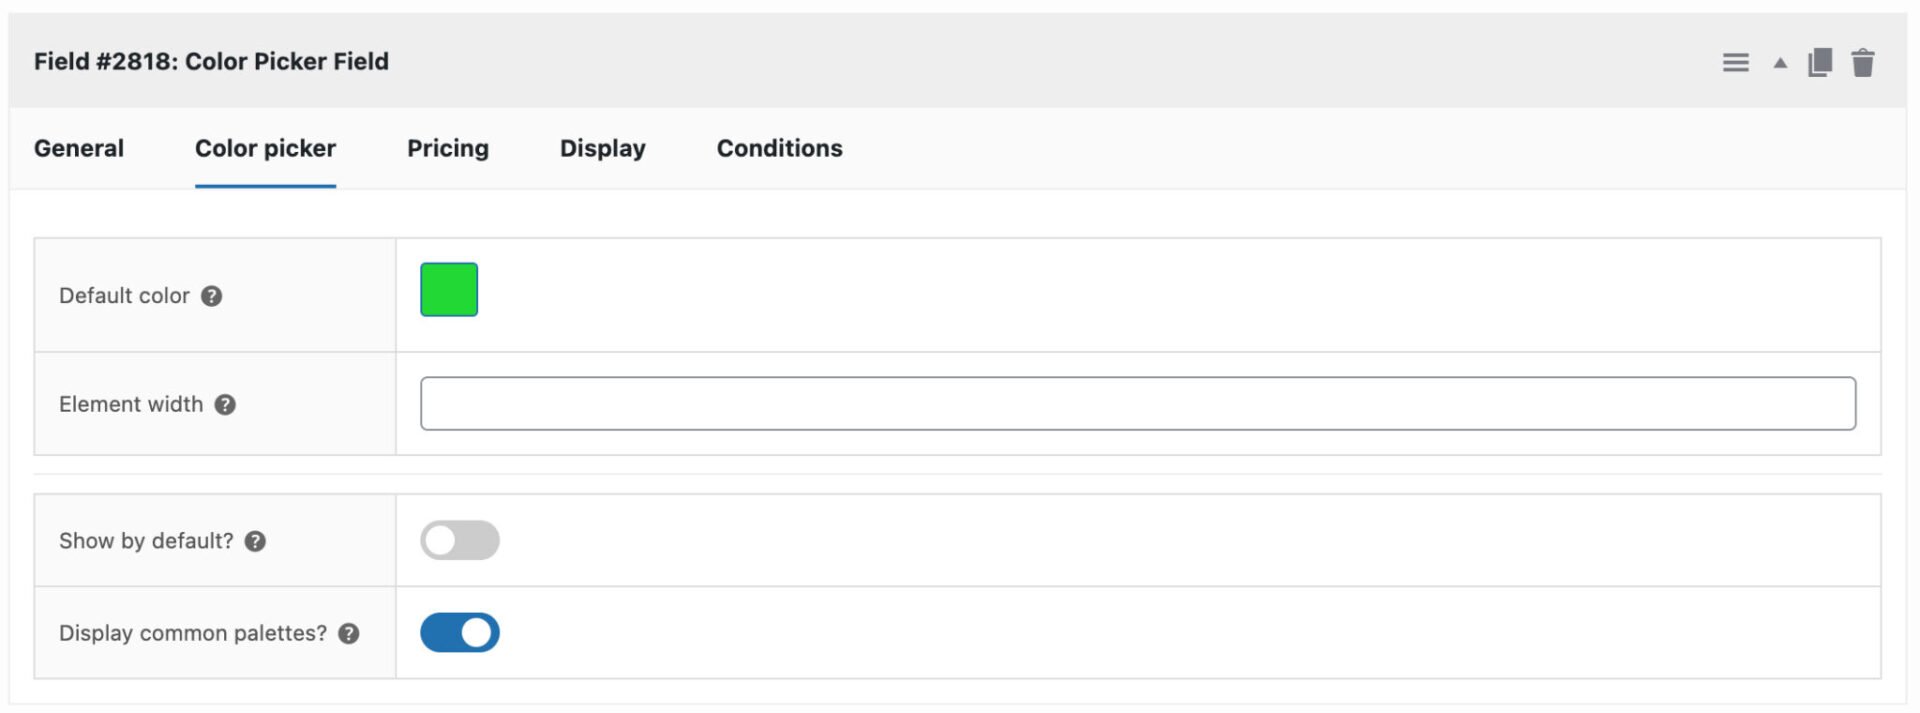Click inside the Element width input
1920x713 pixels.
pyautogui.click(x=1138, y=403)
